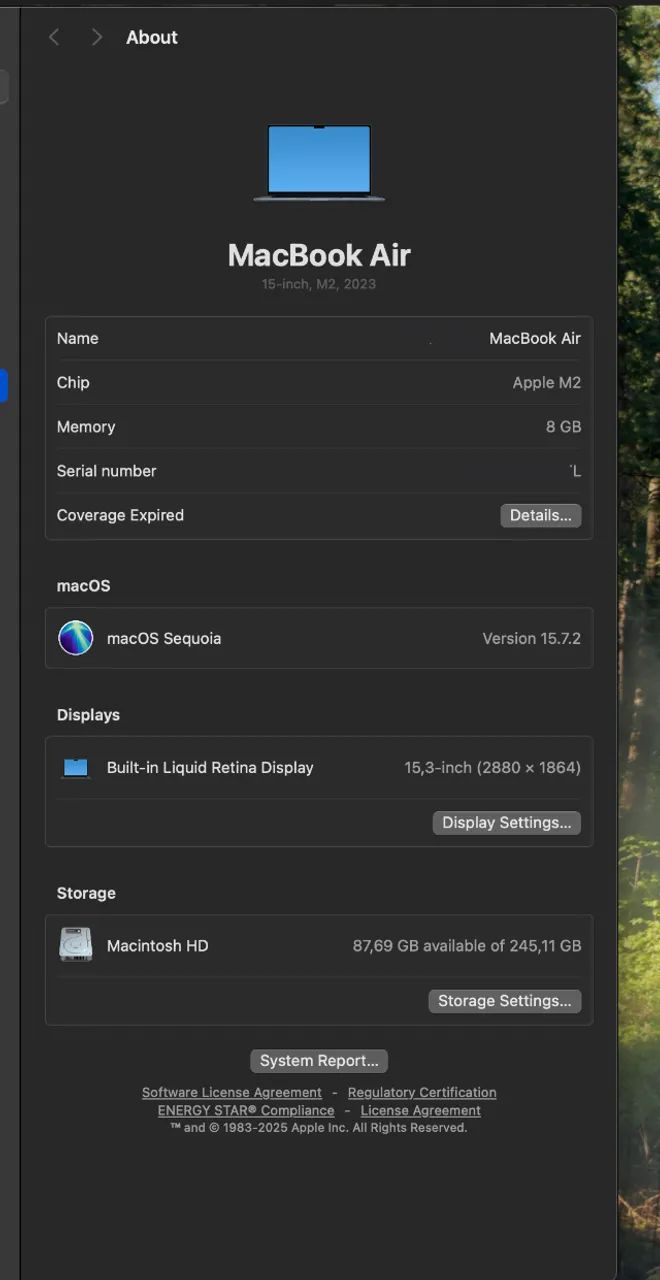This screenshot has height=1280, width=660.
Task: Click the Macintosh HD drive icon
Action: pos(76,946)
